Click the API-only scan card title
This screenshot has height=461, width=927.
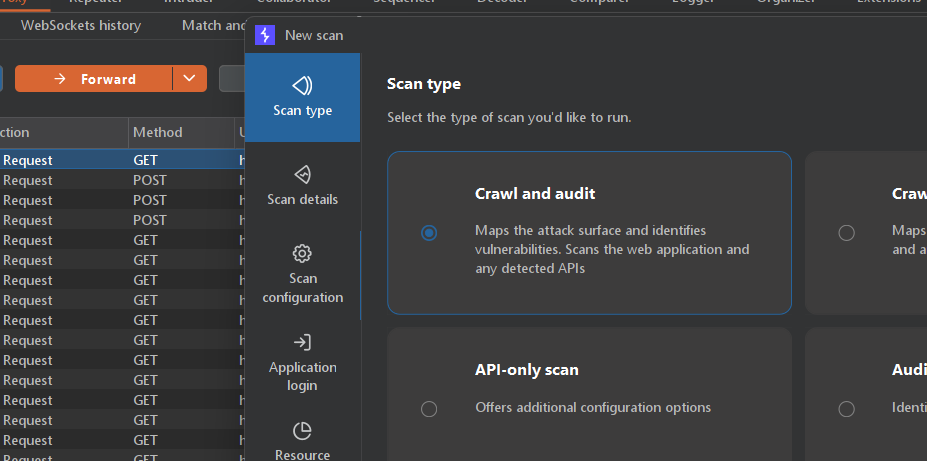click(x=526, y=370)
